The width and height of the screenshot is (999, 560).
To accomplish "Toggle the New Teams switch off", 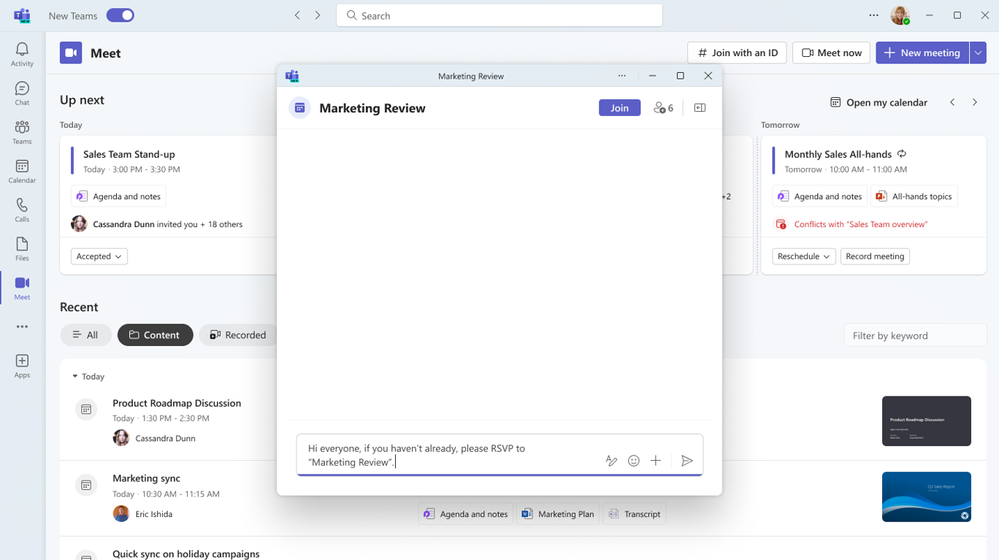I will tap(120, 15).
